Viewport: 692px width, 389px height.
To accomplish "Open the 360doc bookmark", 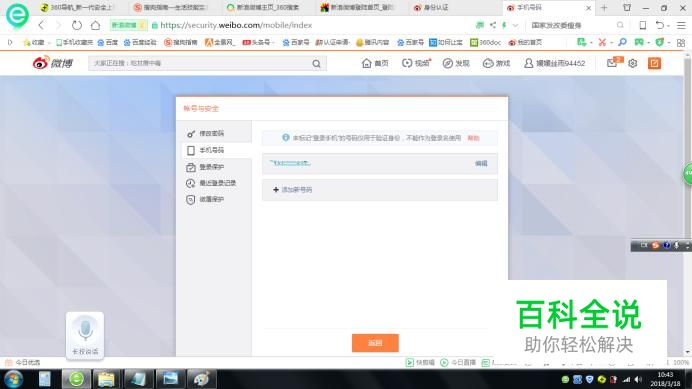I will 485,42.
